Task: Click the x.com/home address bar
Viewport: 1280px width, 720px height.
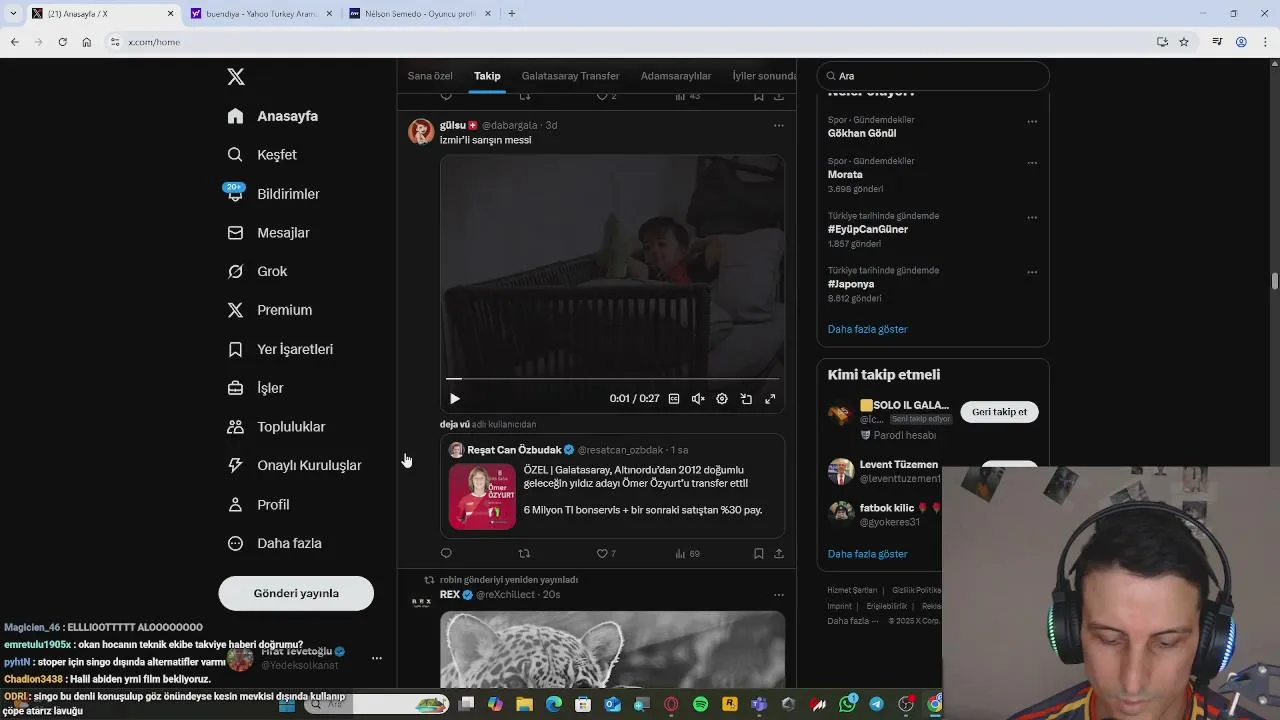Action: pyautogui.click(x=155, y=42)
